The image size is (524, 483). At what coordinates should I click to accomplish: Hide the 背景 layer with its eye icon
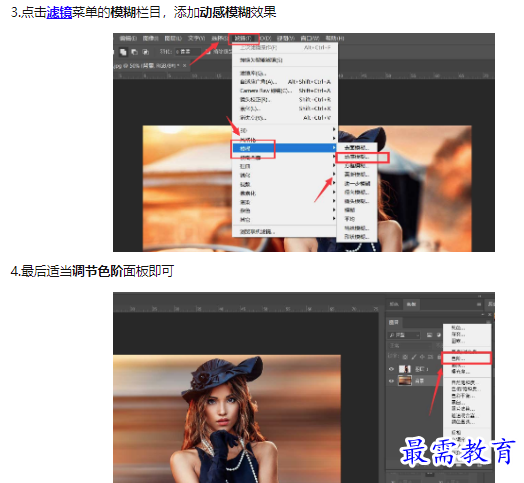pos(391,381)
